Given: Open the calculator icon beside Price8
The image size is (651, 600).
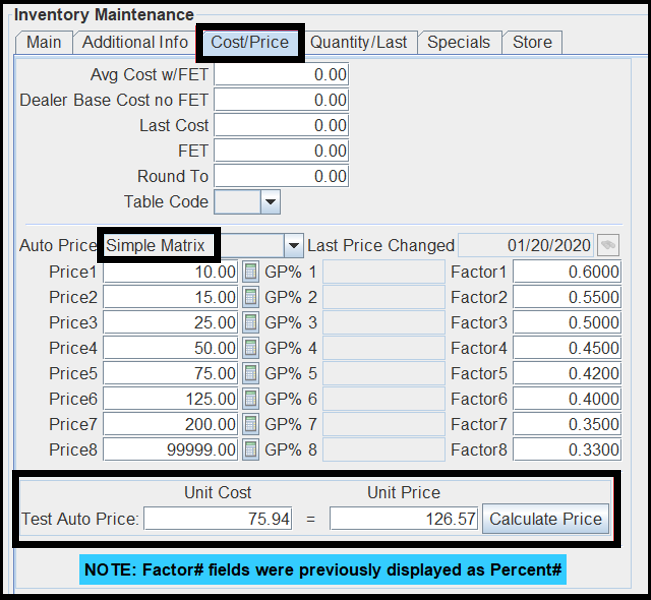Looking at the screenshot, I should coord(250,449).
